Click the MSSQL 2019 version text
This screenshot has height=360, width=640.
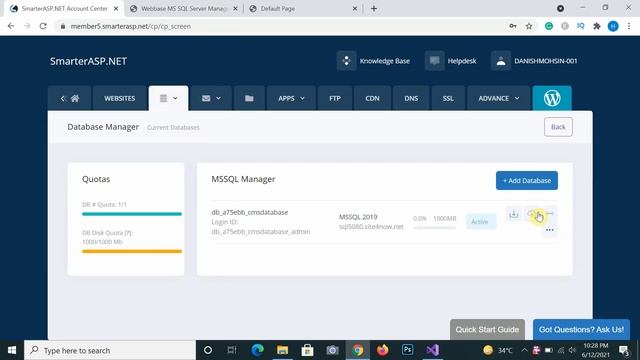coord(358,217)
